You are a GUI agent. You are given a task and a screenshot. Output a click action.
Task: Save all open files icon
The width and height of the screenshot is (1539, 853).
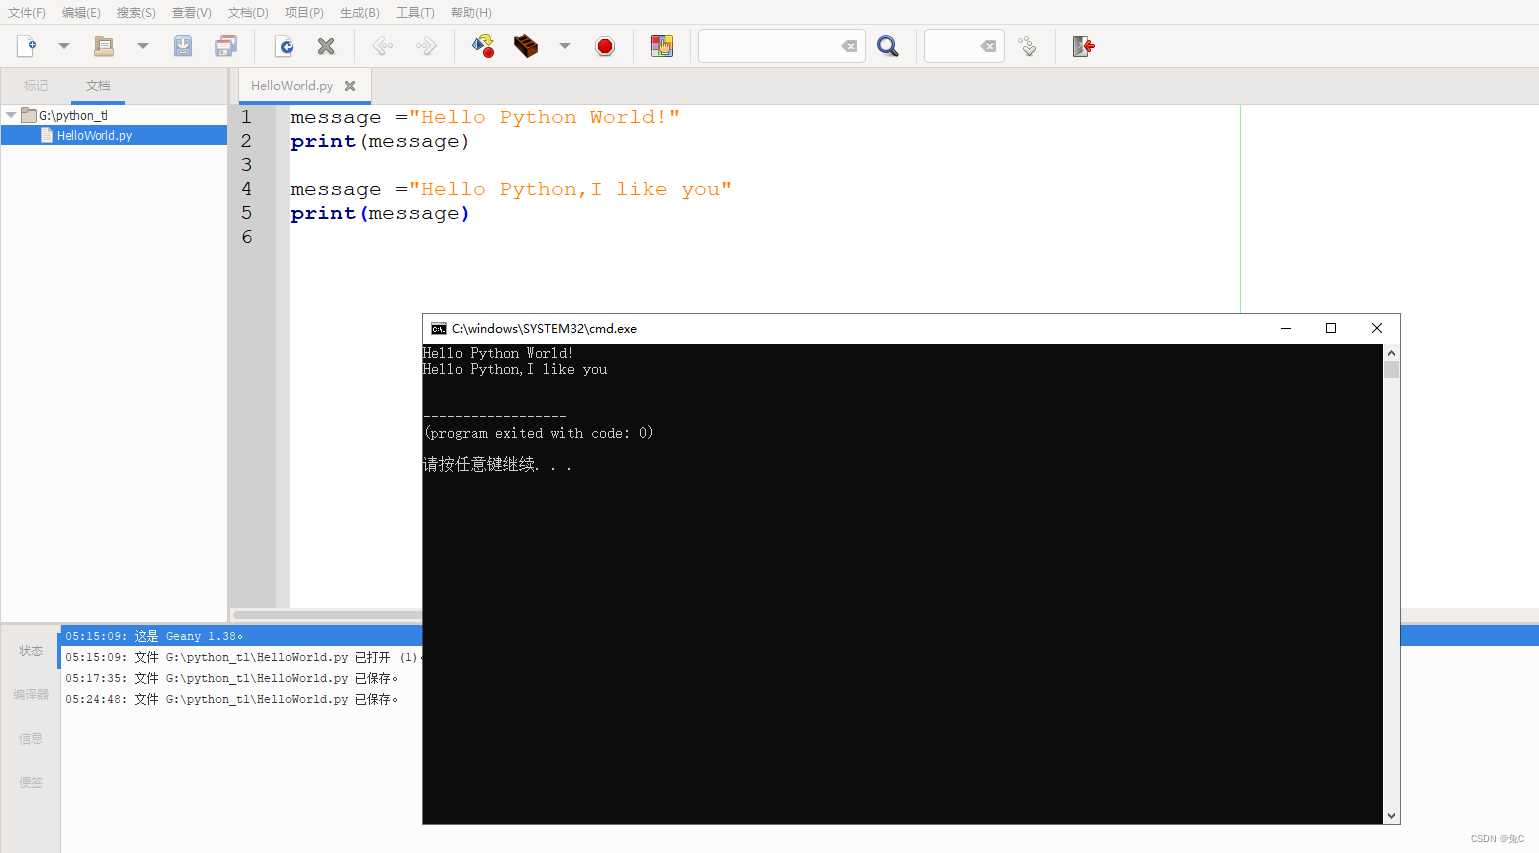227,46
